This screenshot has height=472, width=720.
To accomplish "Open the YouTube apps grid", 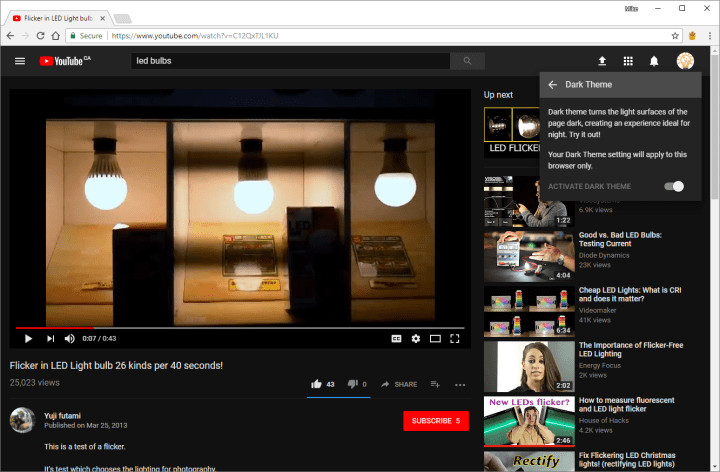I will pyautogui.click(x=628, y=61).
